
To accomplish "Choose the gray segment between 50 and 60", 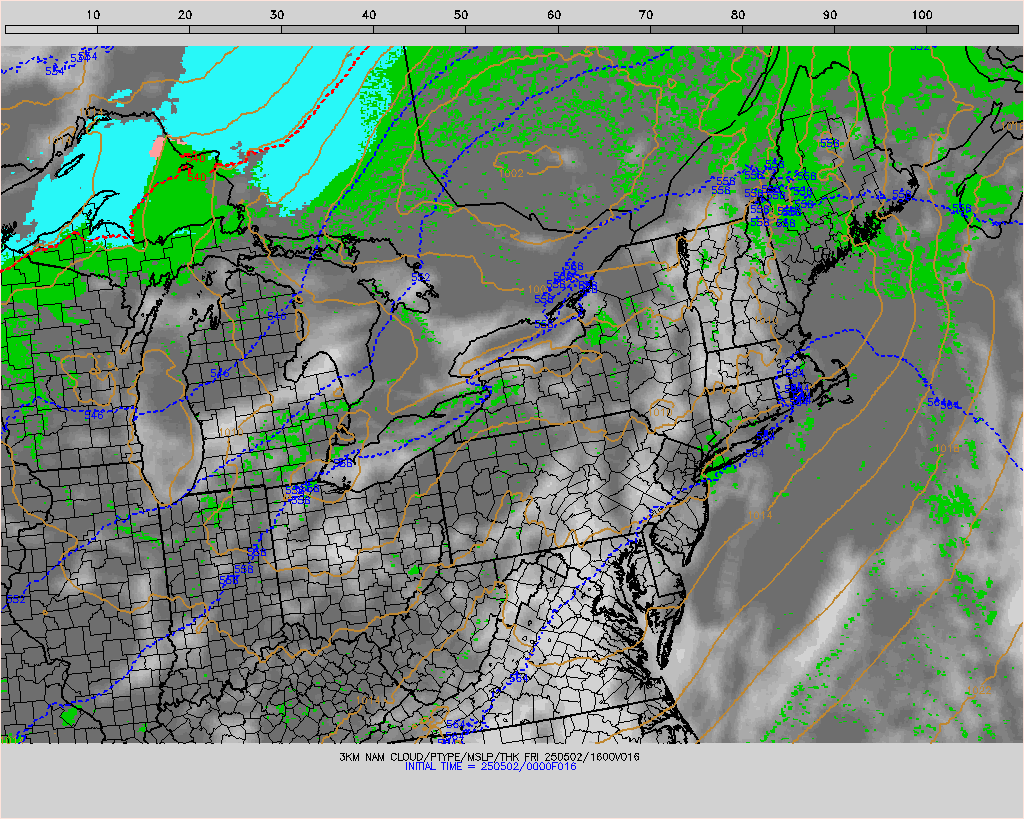I will (x=512, y=29).
